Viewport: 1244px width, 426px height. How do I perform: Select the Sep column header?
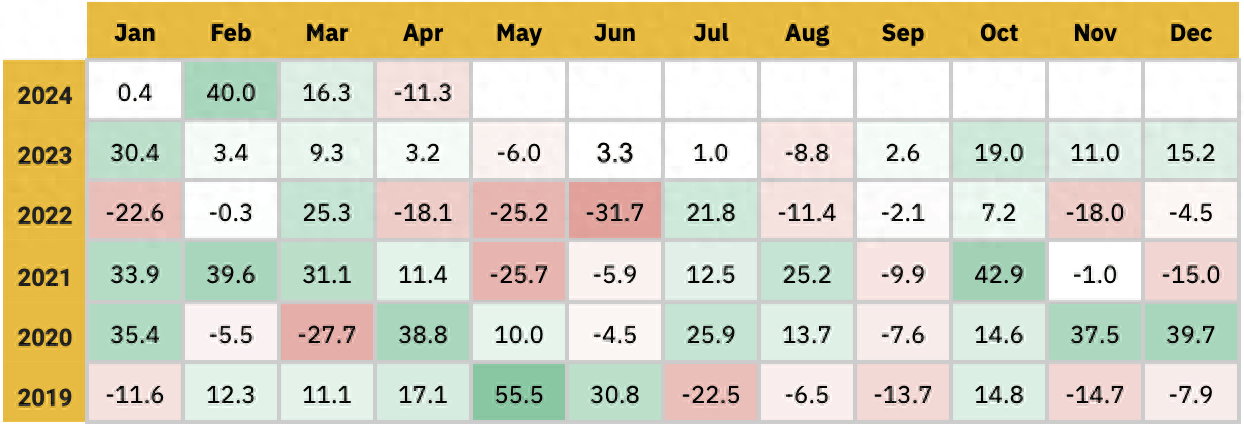pyautogui.click(x=903, y=33)
